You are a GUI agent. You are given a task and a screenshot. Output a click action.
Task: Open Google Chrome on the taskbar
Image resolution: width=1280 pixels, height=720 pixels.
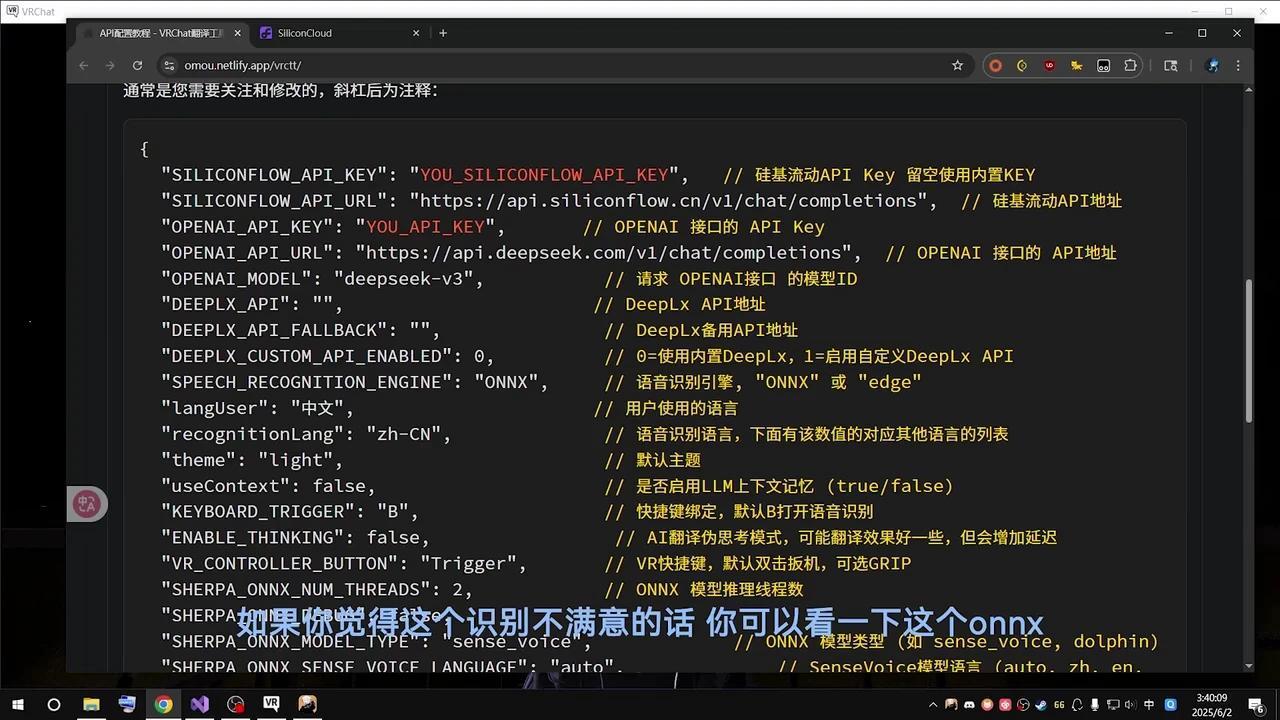pos(163,704)
